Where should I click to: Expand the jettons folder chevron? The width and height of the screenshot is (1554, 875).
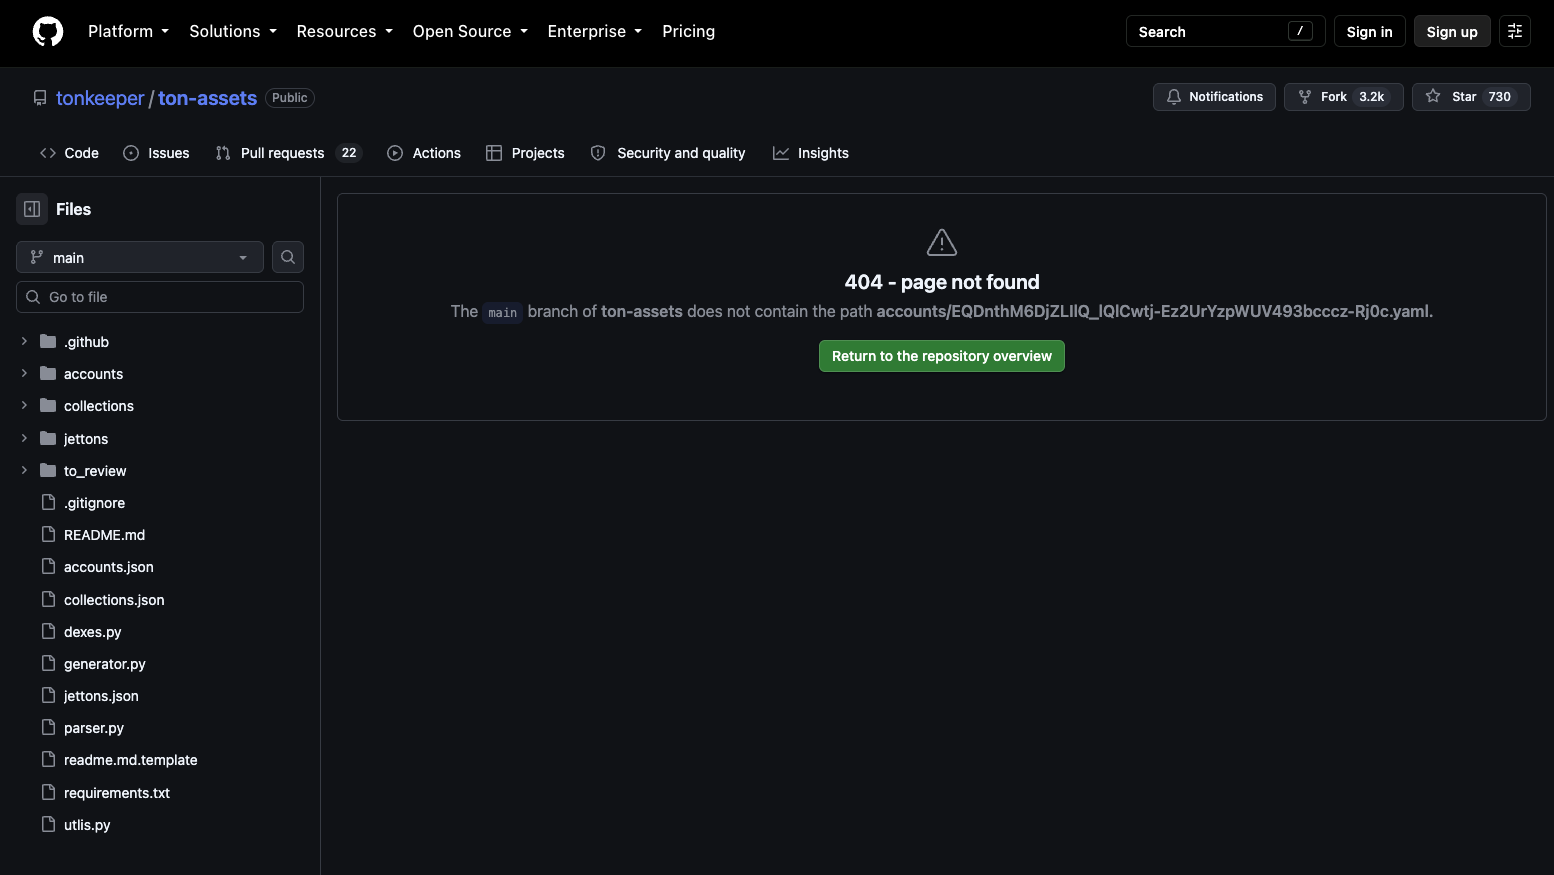[x=24, y=438]
